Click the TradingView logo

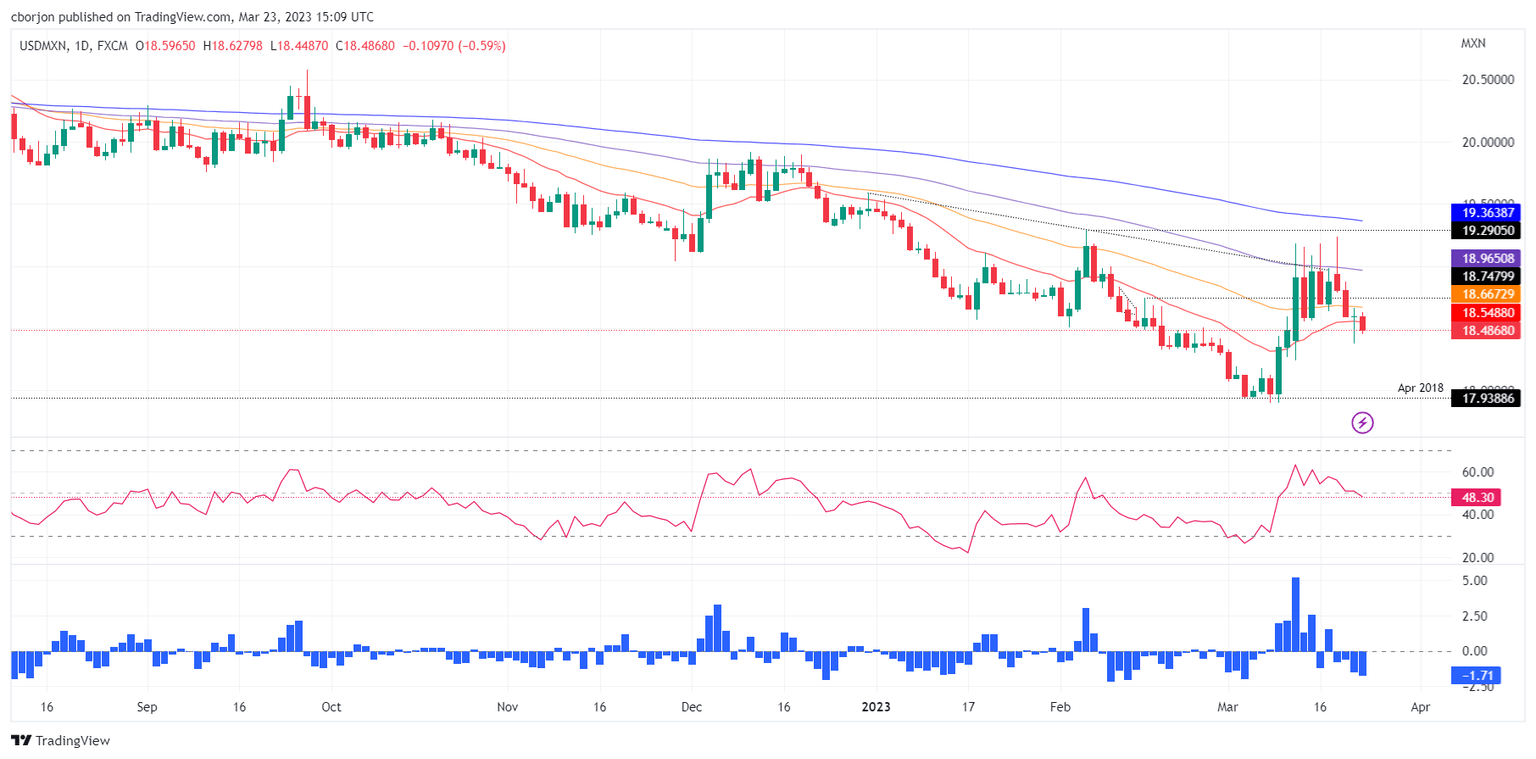pyautogui.click(x=58, y=741)
